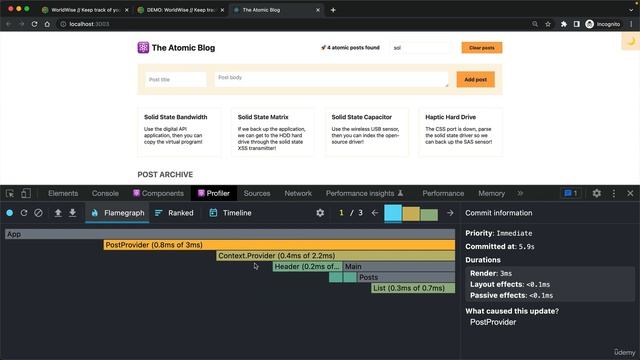Open the Performance DevTools tab
This screenshot has height=360, width=640.
tap(443, 193)
